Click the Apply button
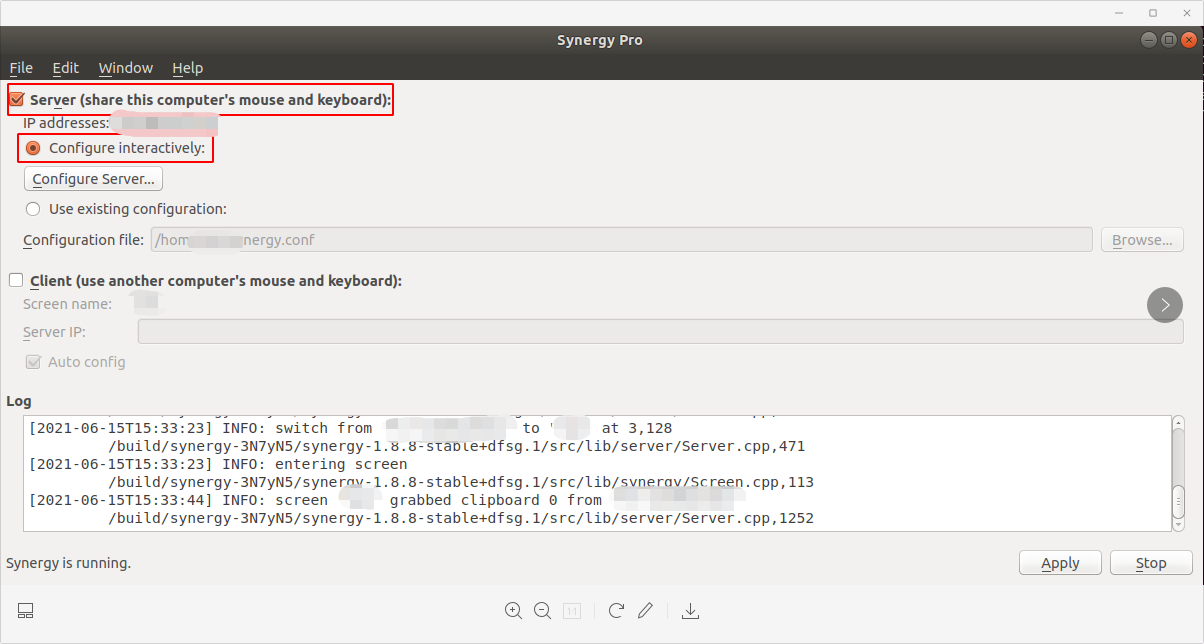Image resolution: width=1204 pixels, height=644 pixels. pos(1060,563)
